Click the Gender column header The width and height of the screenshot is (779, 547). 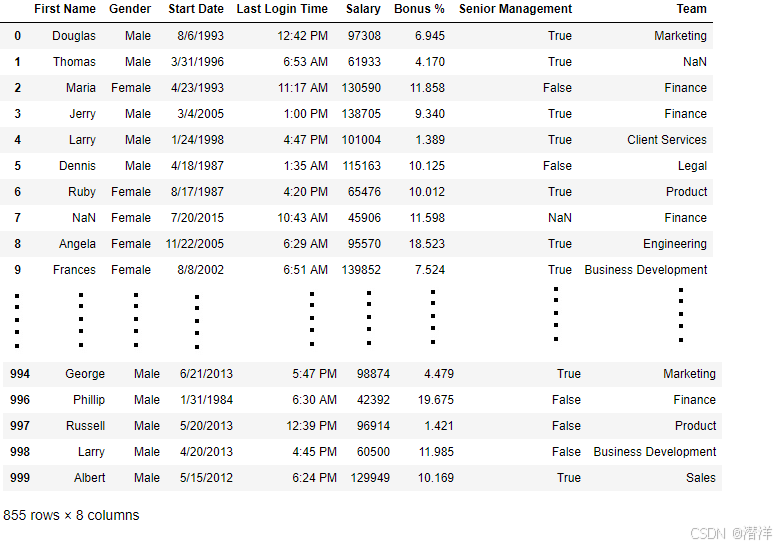click(x=130, y=9)
